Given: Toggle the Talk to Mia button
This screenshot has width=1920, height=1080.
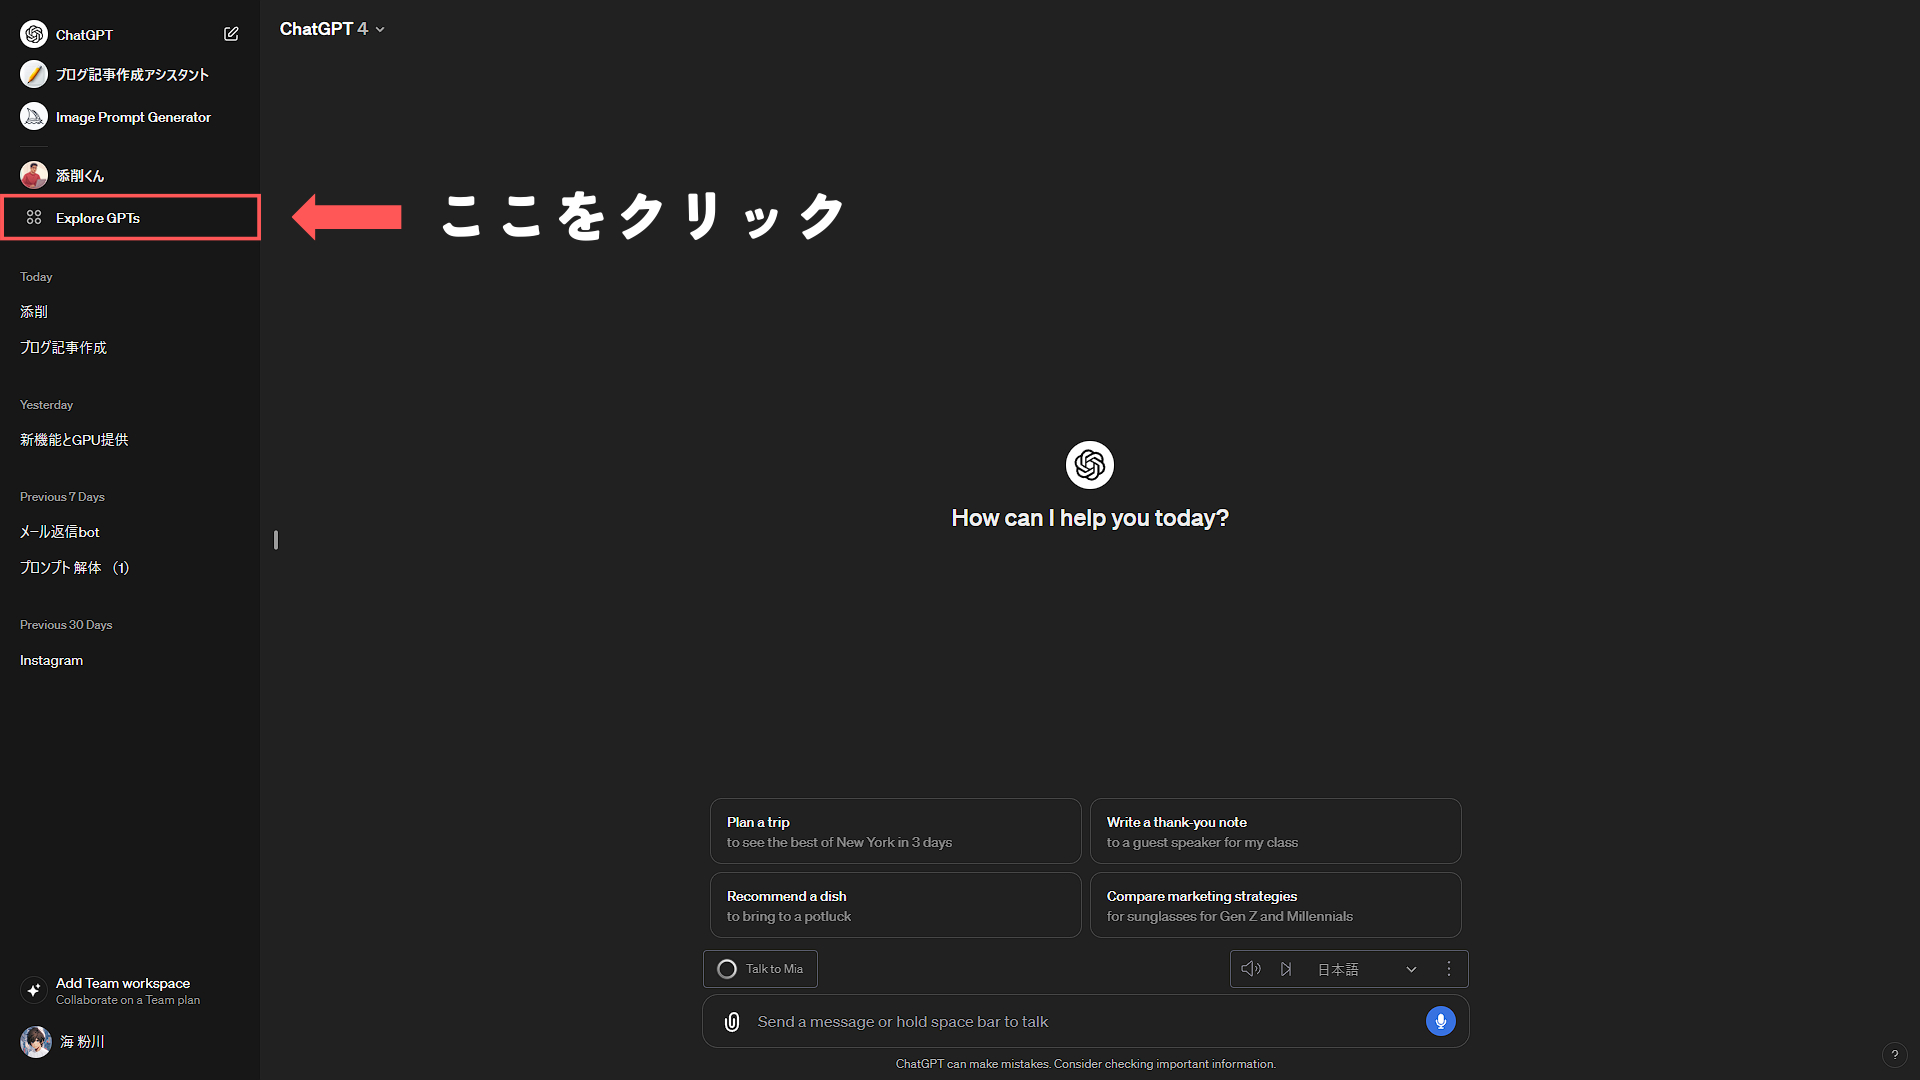Looking at the screenshot, I should pos(760,969).
